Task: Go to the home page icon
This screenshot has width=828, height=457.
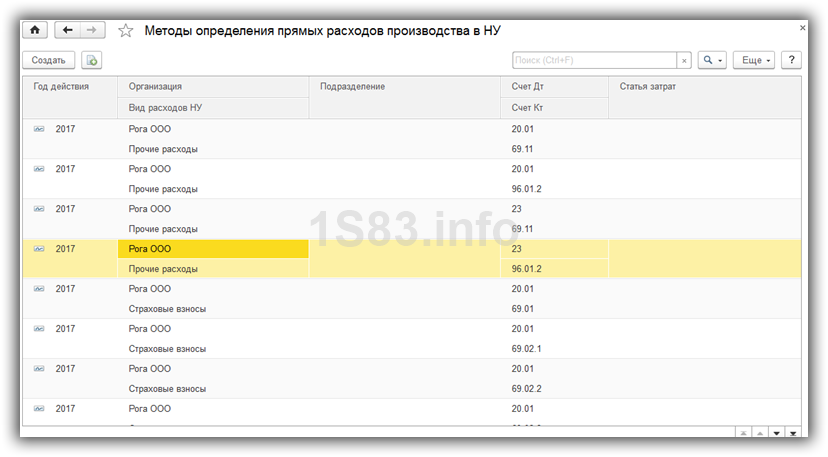Action: point(35,30)
